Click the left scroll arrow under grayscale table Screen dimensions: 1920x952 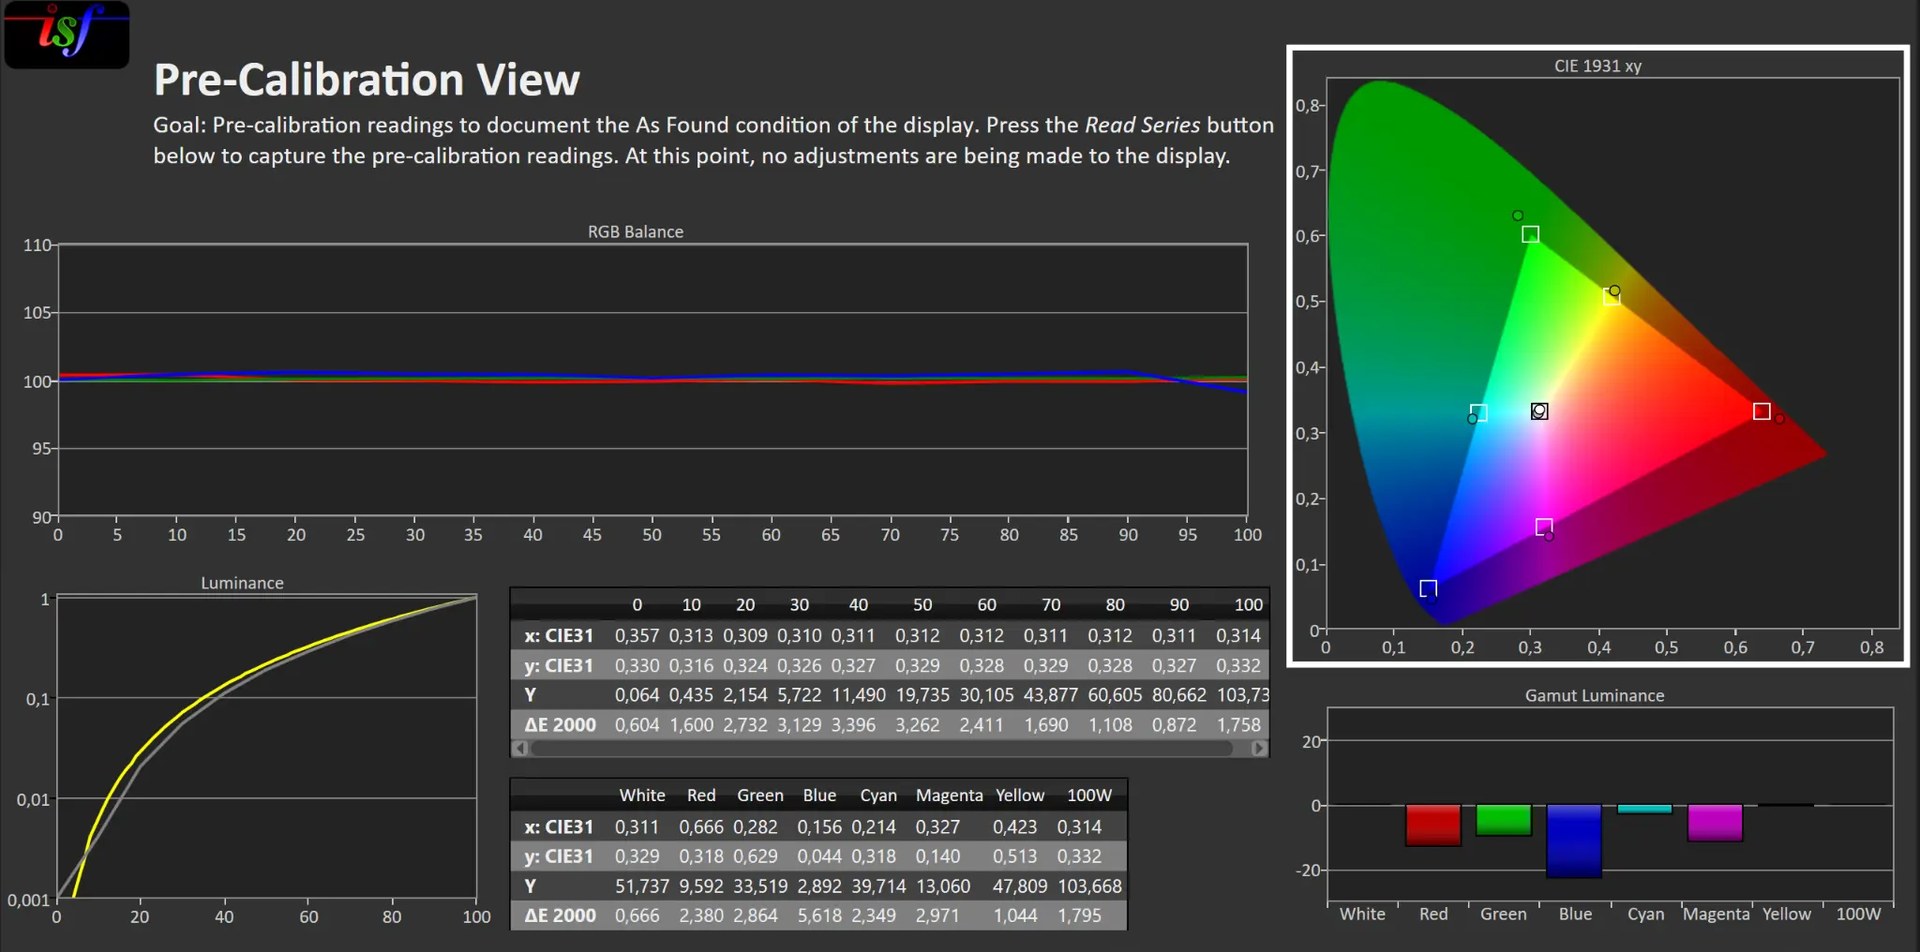coord(520,748)
